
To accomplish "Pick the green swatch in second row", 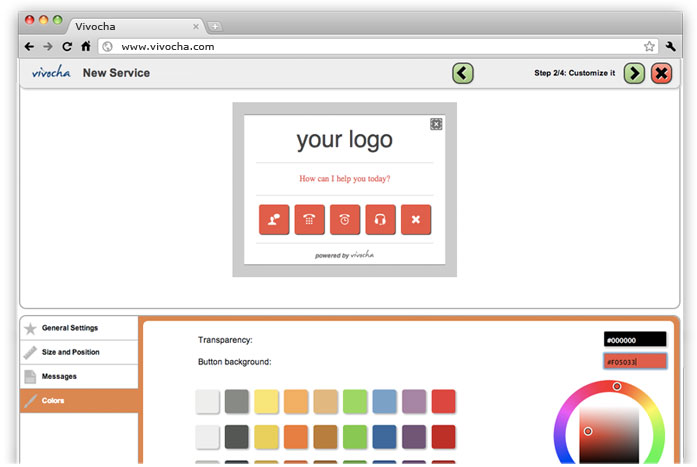I will [355, 437].
